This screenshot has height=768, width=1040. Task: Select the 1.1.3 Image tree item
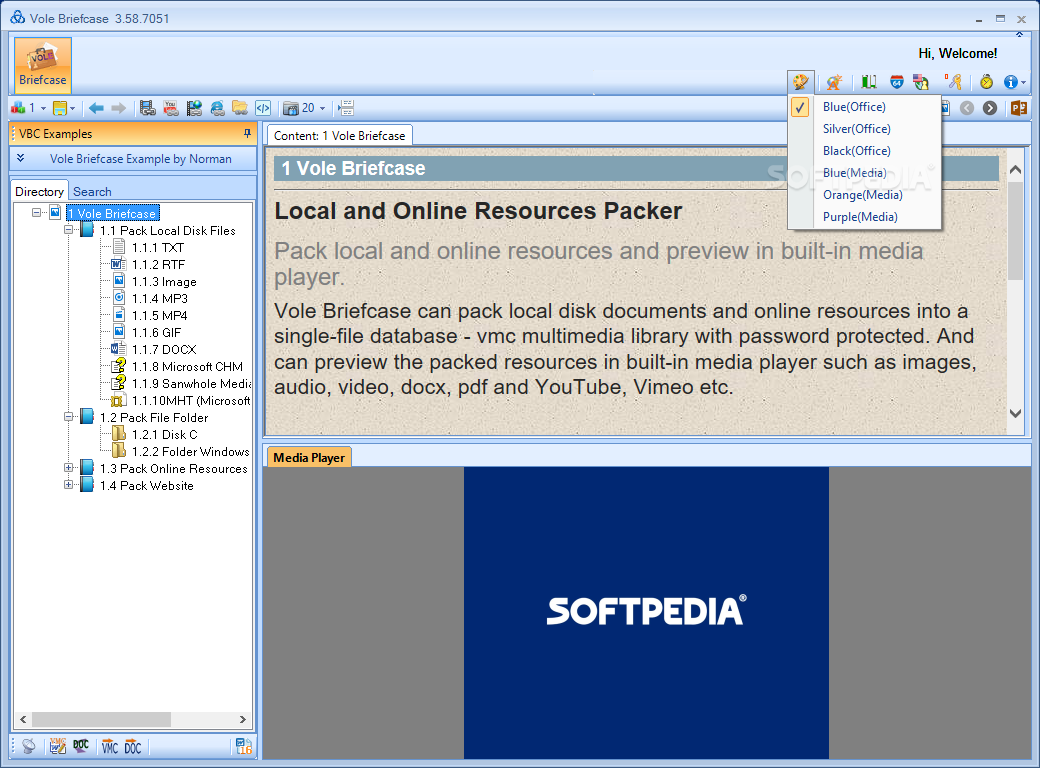click(164, 282)
